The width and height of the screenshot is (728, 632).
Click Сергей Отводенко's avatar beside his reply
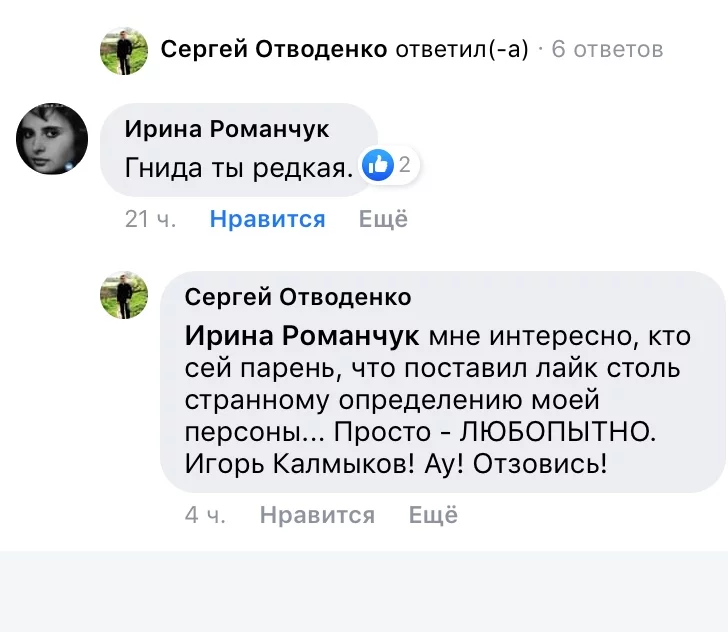pos(124,295)
